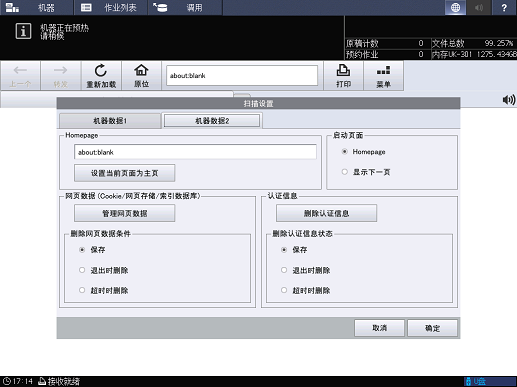Reload the page with 重新加载

[101, 76]
